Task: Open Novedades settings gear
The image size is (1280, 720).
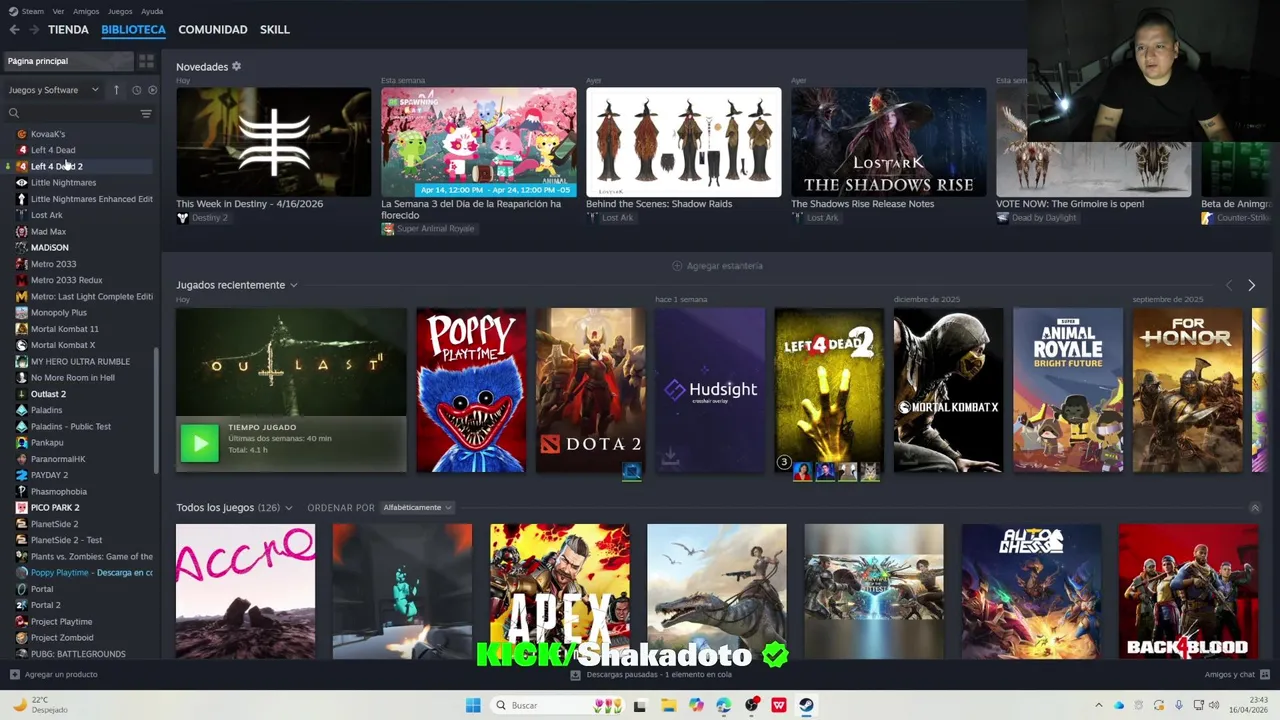Action: click(237, 66)
